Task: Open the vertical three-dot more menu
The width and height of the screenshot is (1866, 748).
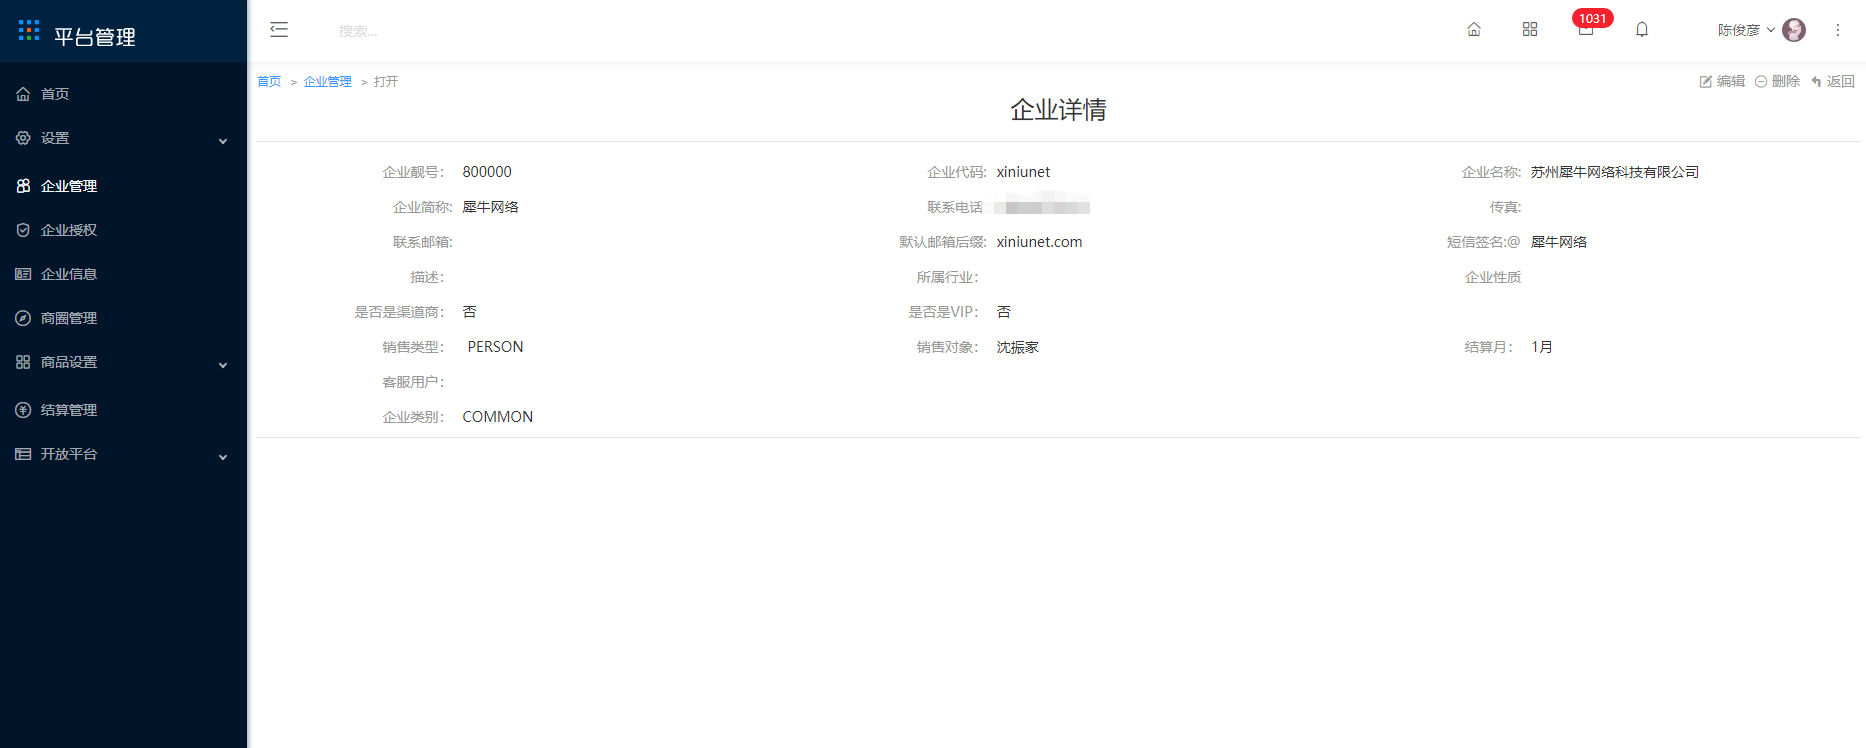Action: (1838, 30)
